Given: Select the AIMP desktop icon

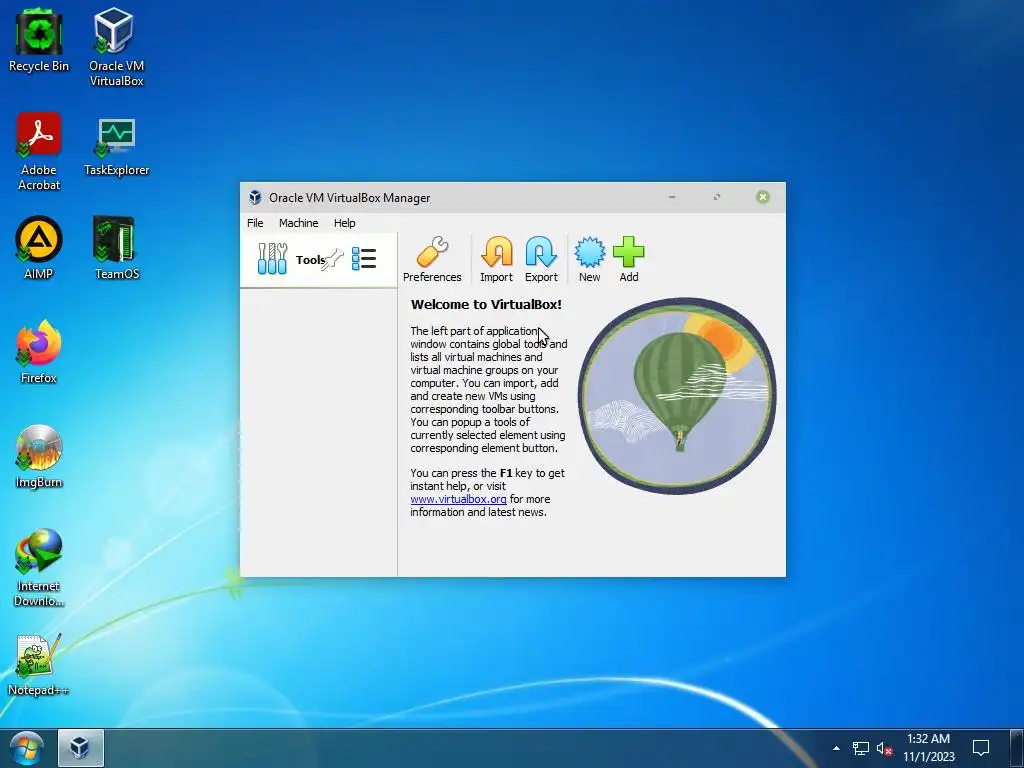Looking at the screenshot, I should click(x=39, y=248).
